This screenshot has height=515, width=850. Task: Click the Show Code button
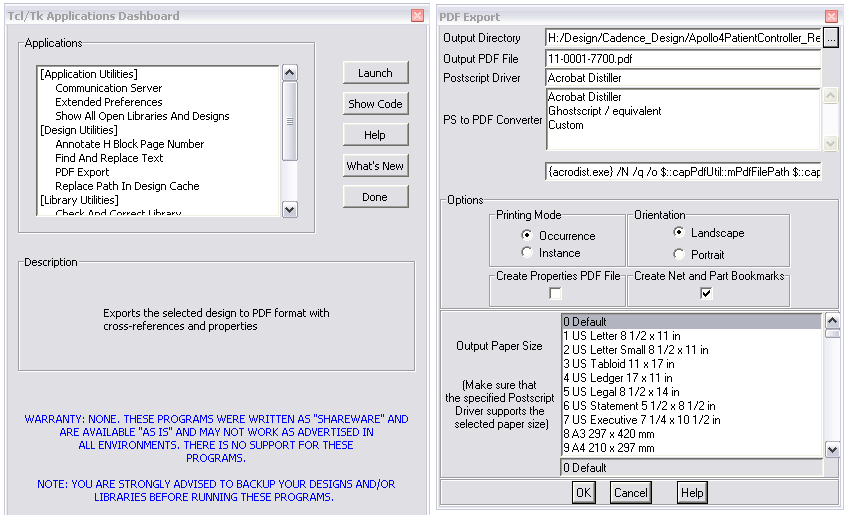(375, 104)
